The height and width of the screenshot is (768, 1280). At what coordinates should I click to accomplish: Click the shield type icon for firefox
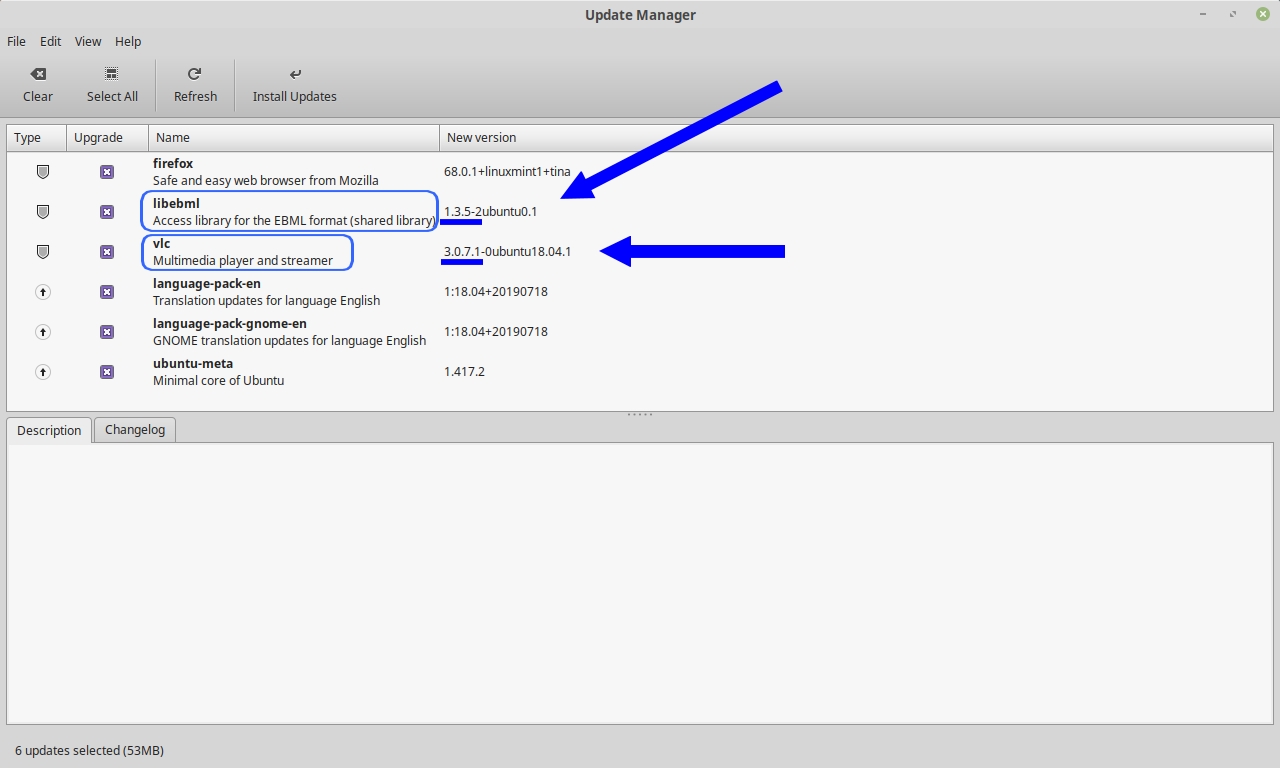click(x=43, y=172)
